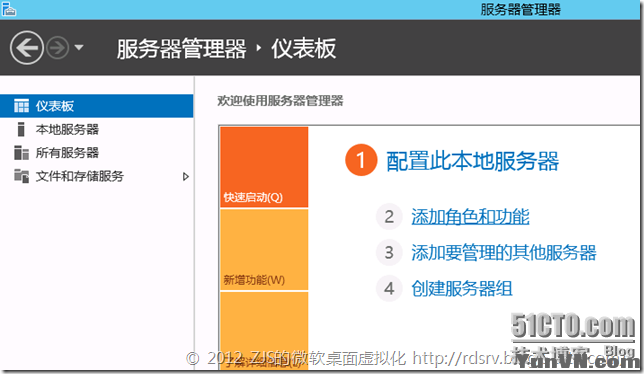Select the 快速启动(Q) orange tile
This screenshot has width=644, height=374.
pyautogui.click(x=264, y=167)
